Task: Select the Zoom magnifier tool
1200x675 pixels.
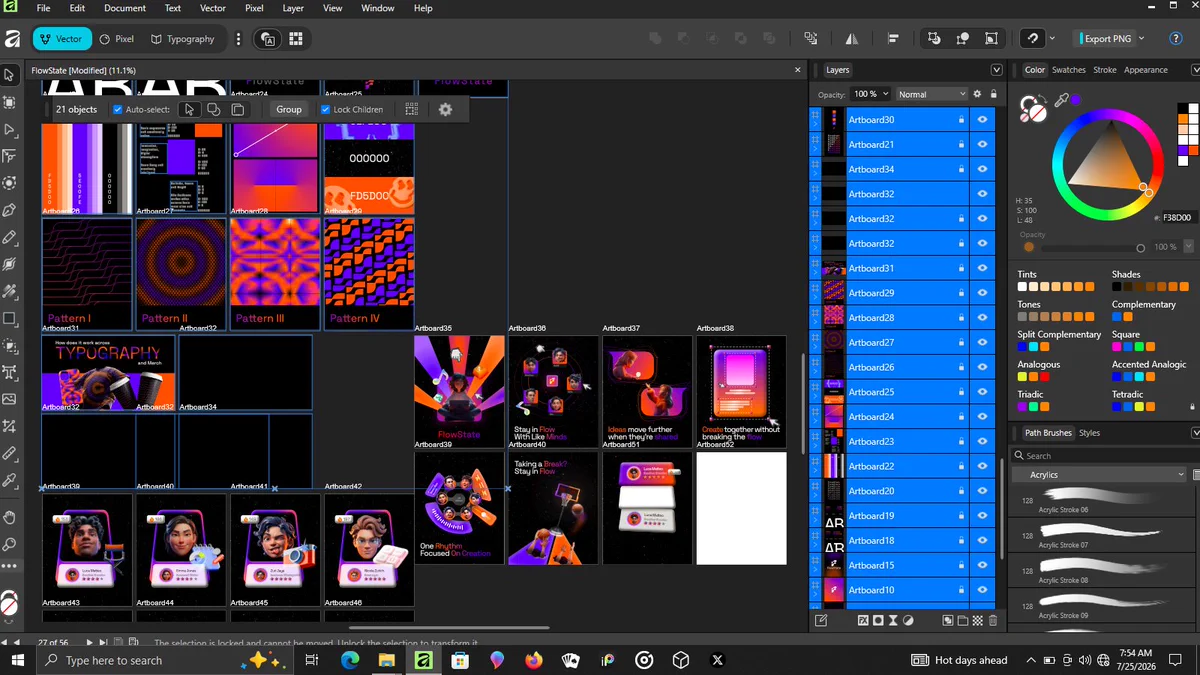Action: coord(10,544)
